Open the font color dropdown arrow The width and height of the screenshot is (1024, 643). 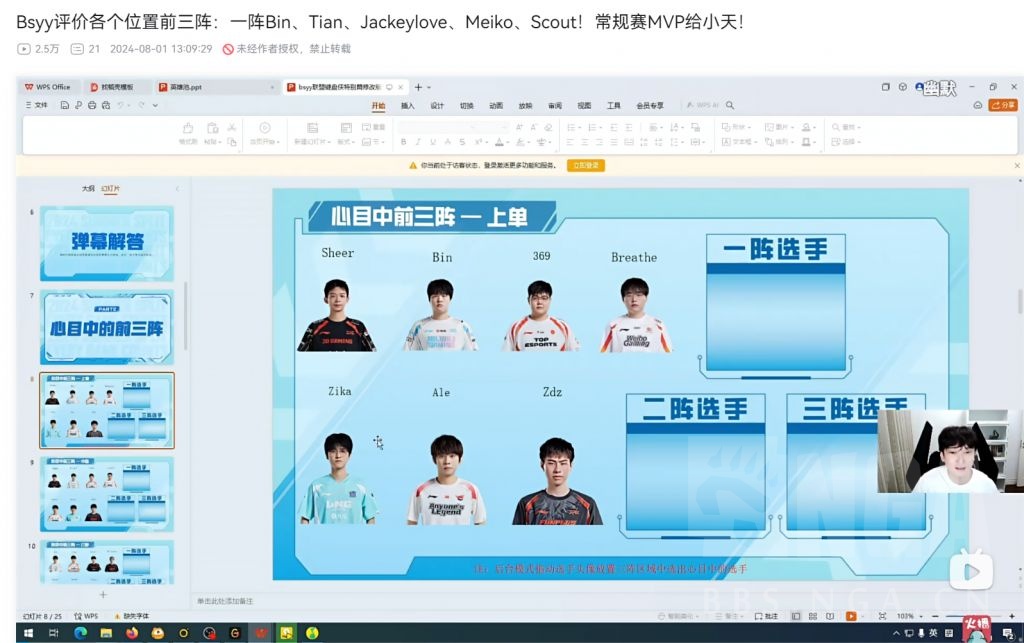pyautogui.click(x=507, y=141)
